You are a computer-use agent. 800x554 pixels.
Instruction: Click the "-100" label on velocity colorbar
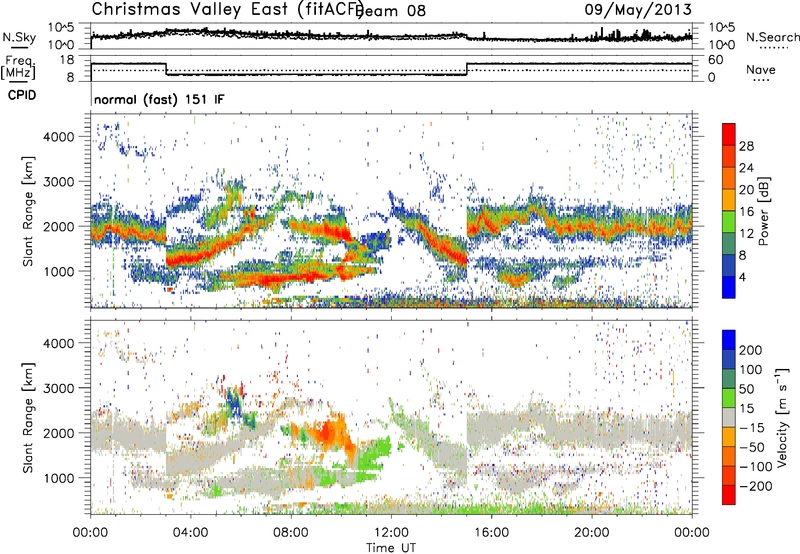(756, 467)
